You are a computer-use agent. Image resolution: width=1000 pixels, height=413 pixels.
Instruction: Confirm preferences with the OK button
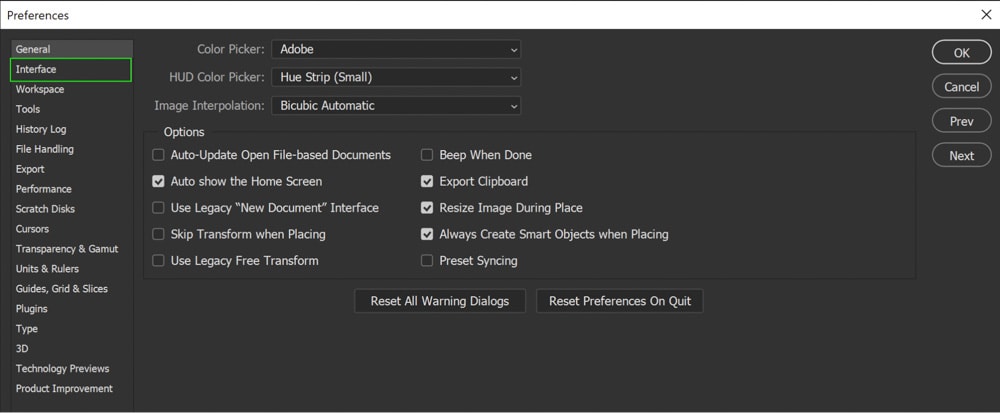962,53
